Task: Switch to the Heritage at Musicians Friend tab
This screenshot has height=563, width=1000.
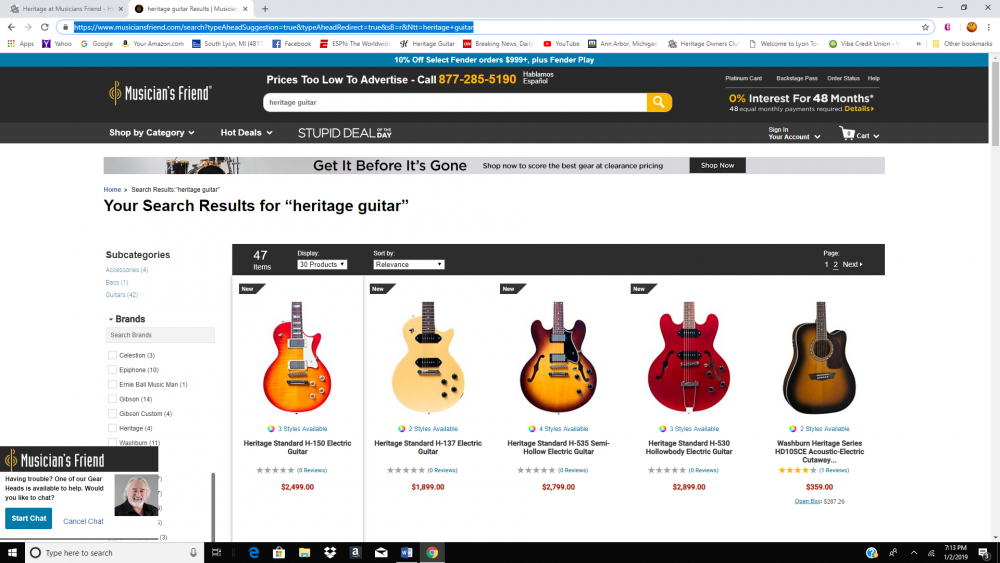Action: 66,9
